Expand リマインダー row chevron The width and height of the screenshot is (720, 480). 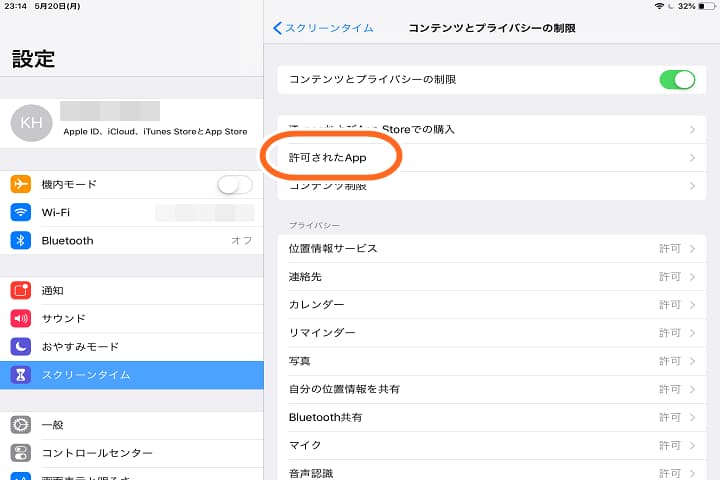(692, 333)
